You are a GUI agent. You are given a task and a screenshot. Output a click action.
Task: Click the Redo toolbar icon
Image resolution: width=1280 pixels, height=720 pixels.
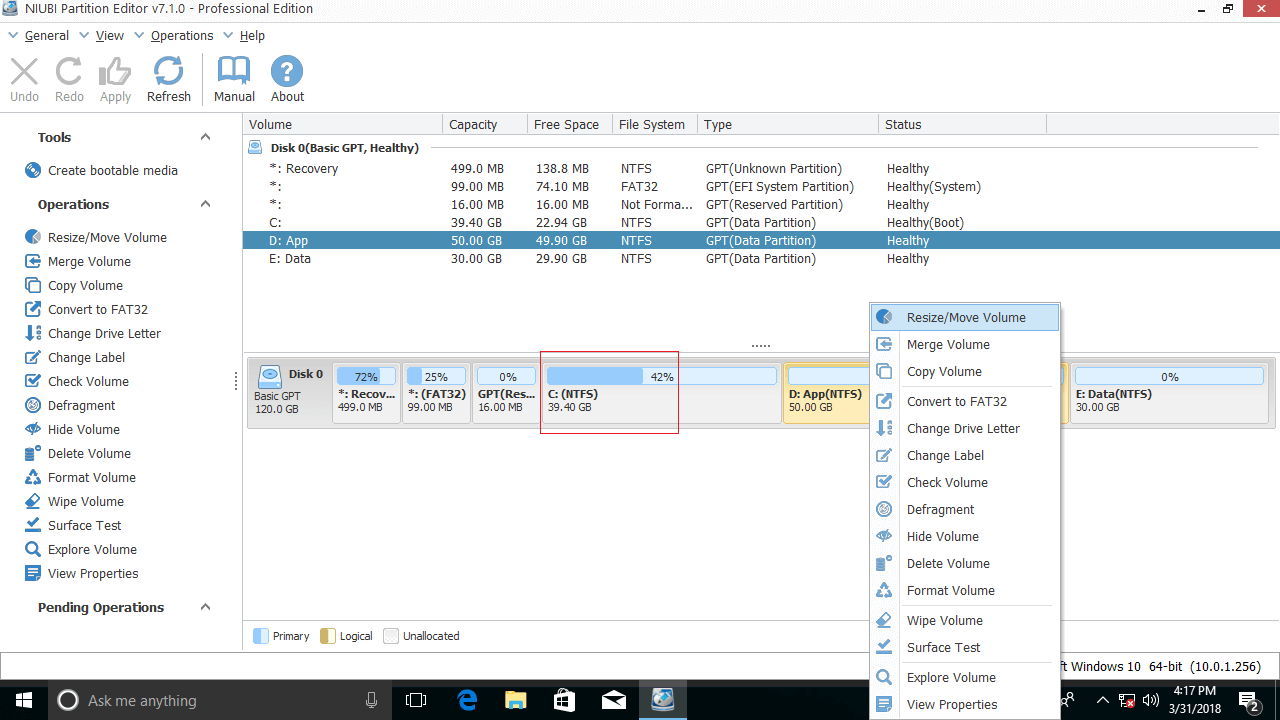69,72
